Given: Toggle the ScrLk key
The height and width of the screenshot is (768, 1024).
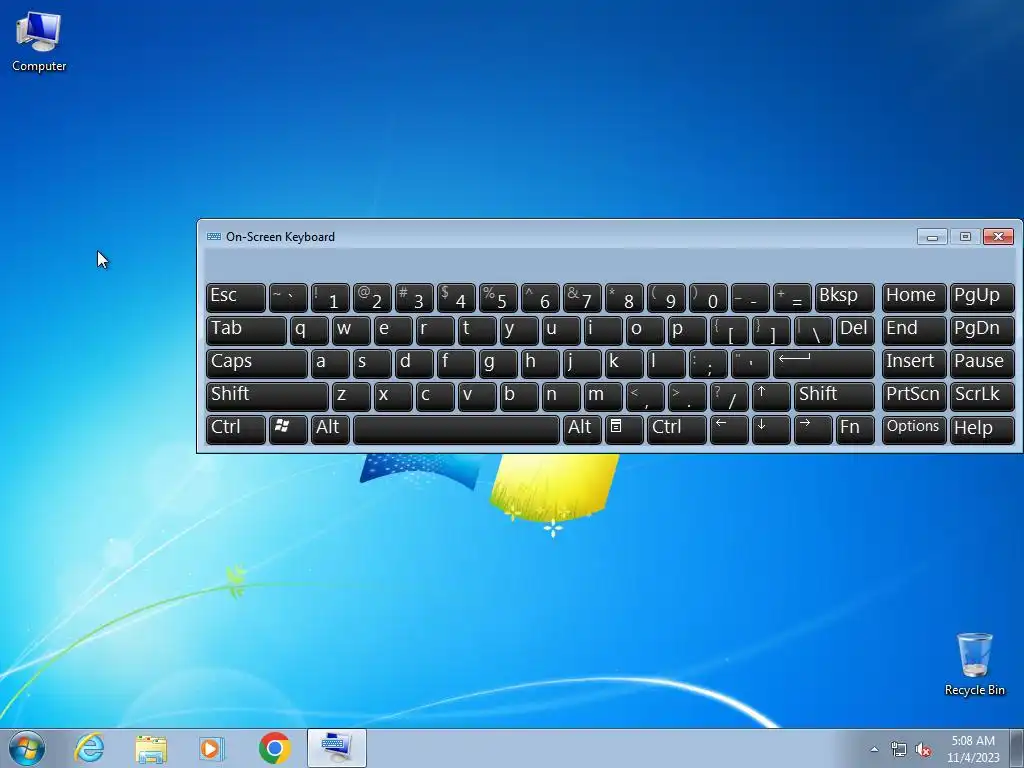Looking at the screenshot, I should tap(982, 396).
